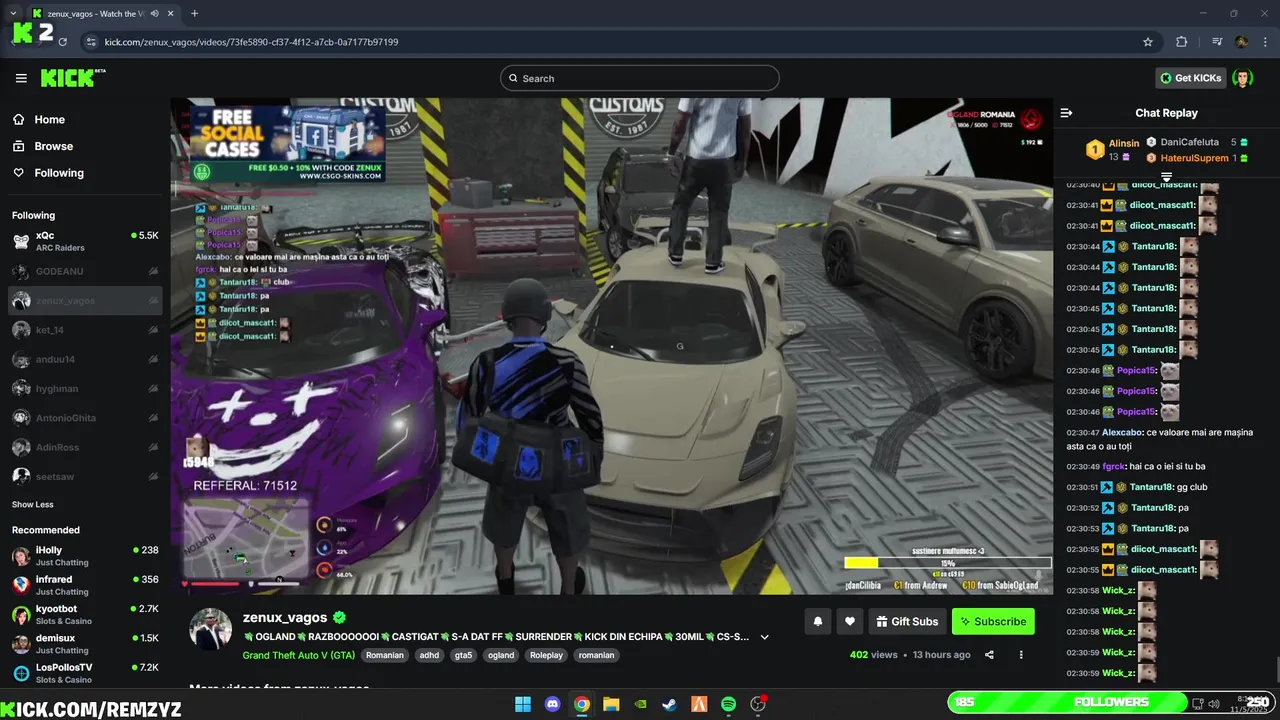1280x720 pixels.
Task: Collapse the chat replay panel
Action: [1066, 113]
